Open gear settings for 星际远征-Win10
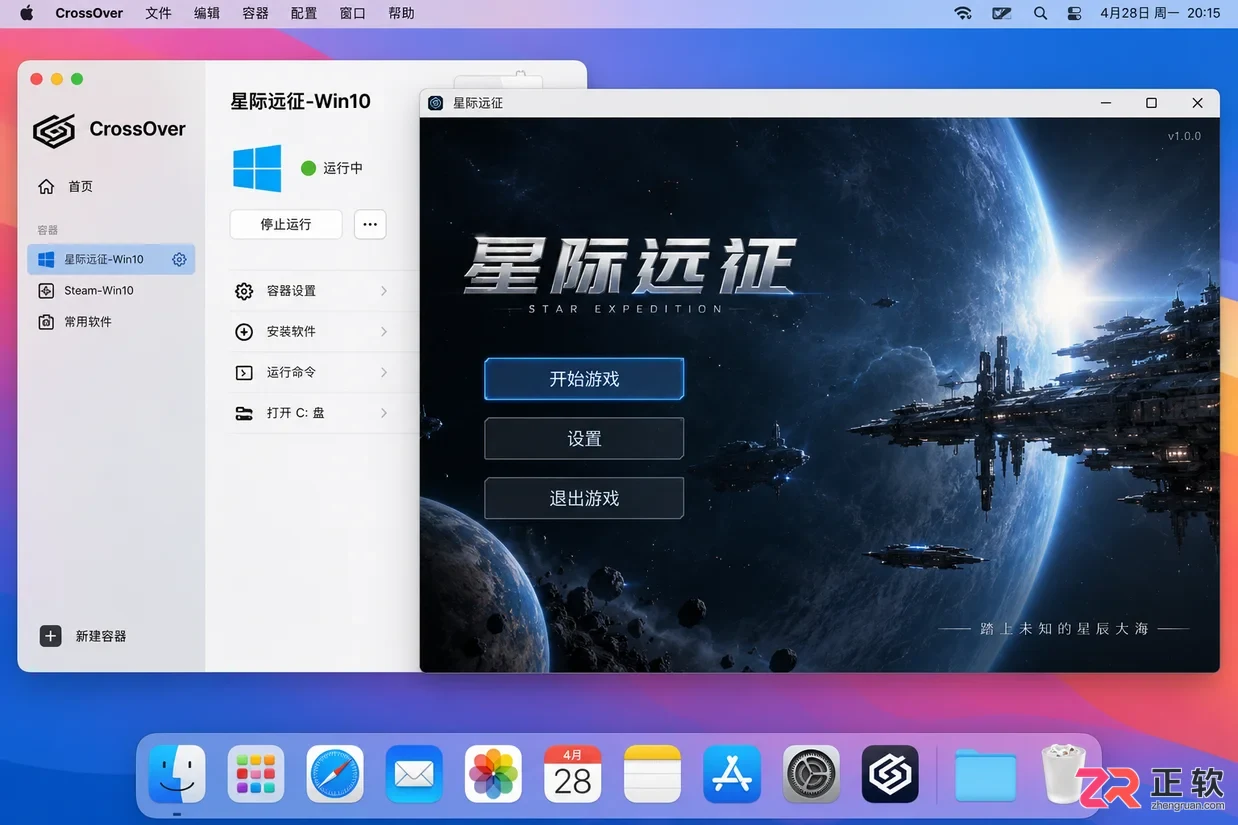Screen dimensions: 1238x825 [x=179, y=259]
